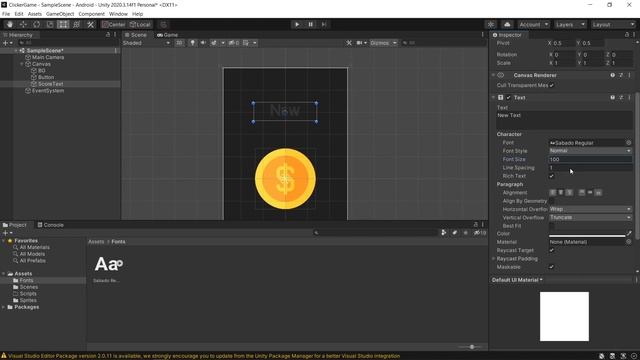Toggle Maskable checkbox
This screenshot has height=360, width=640.
click(x=552, y=267)
